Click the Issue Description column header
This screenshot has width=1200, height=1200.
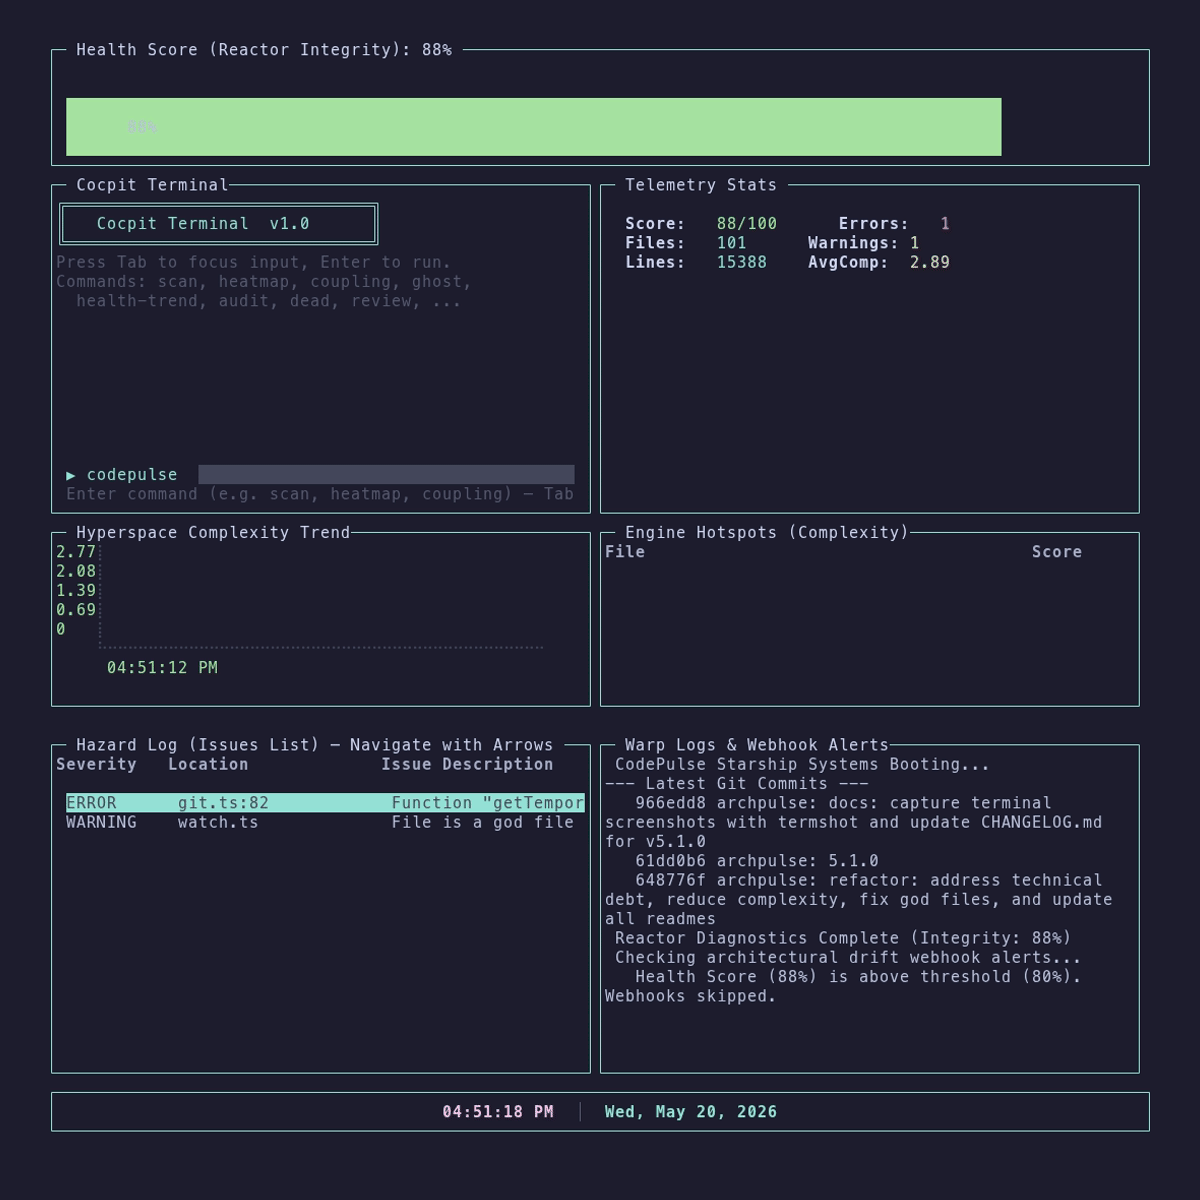coord(467,764)
